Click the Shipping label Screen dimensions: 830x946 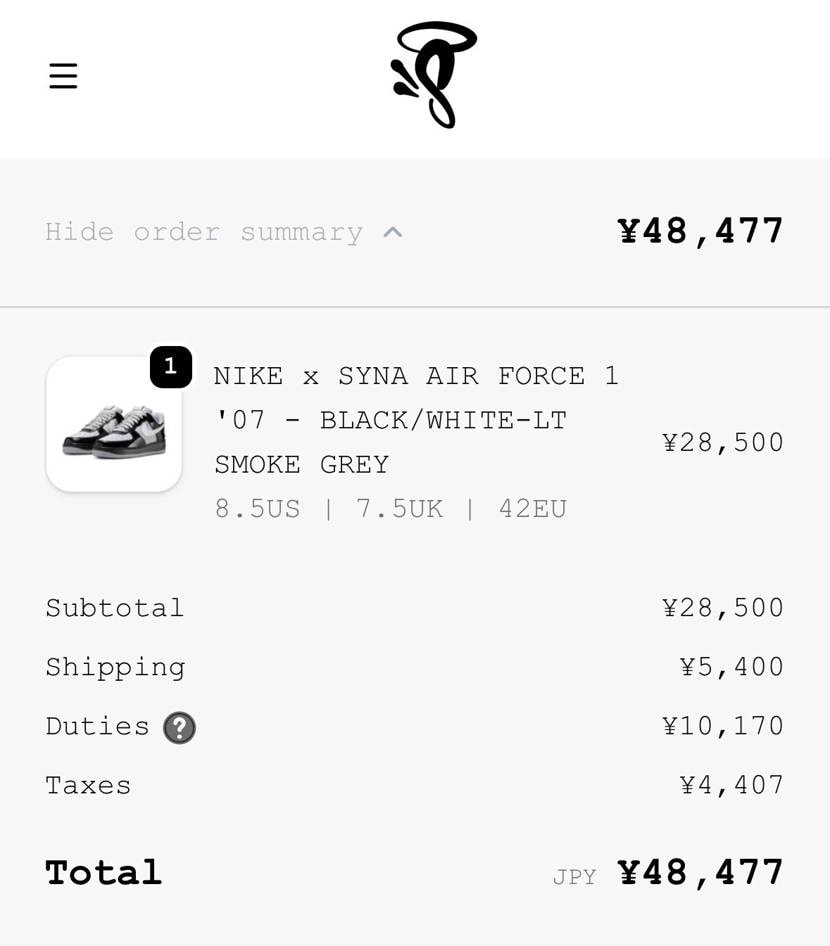coord(115,667)
